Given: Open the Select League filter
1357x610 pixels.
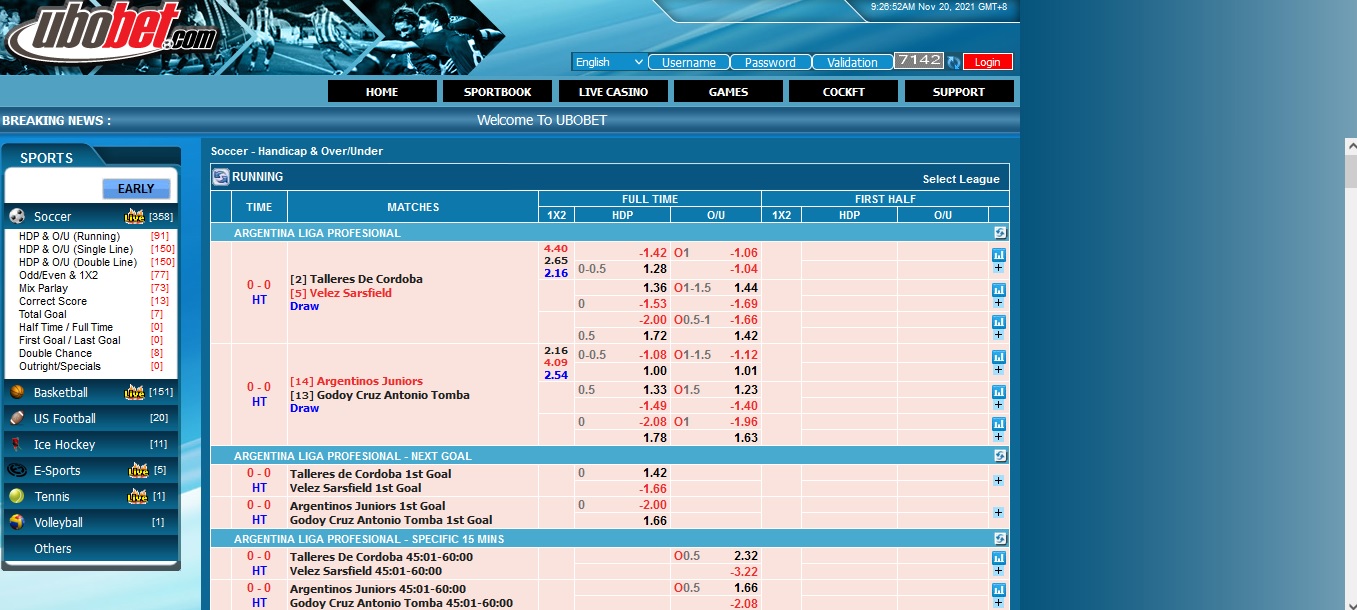Looking at the screenshot, I should click(961, 179).
